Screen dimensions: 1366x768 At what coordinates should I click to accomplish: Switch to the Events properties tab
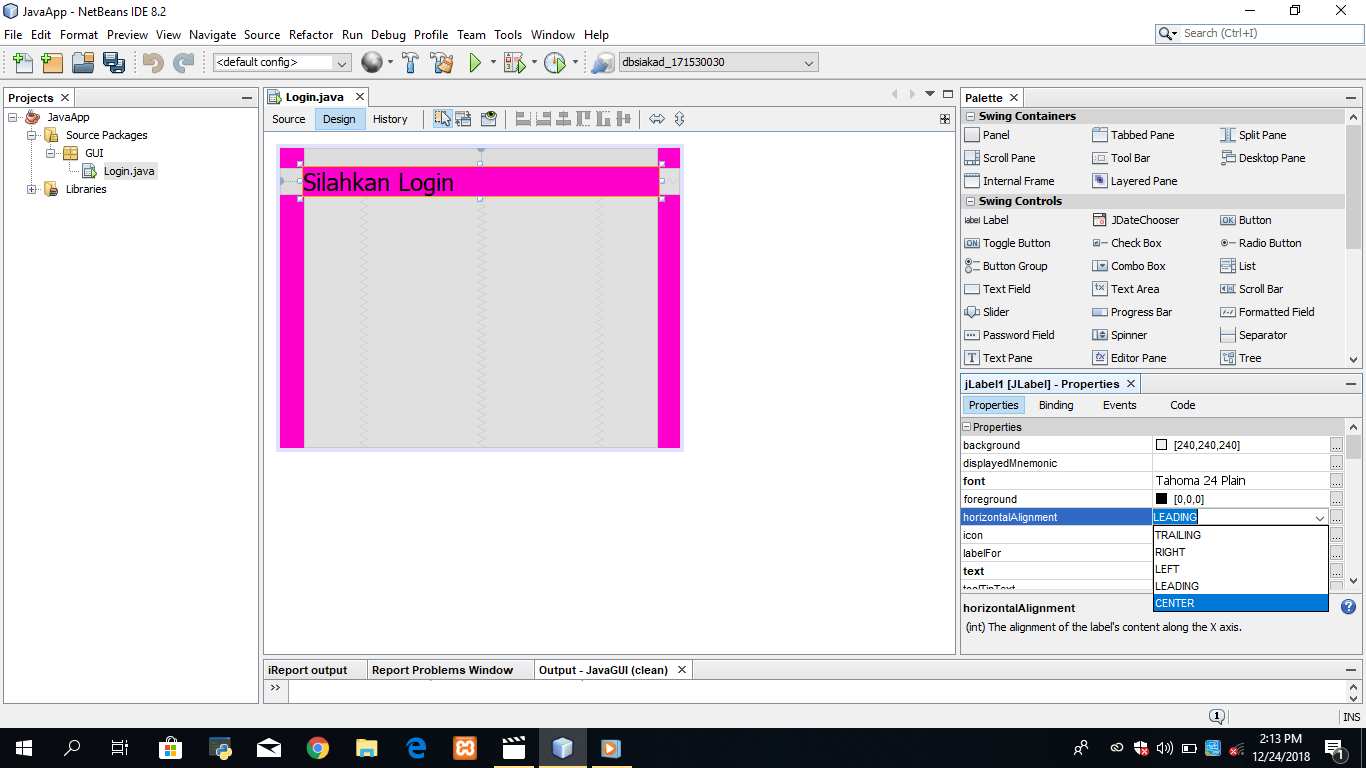click(1119, 405)
